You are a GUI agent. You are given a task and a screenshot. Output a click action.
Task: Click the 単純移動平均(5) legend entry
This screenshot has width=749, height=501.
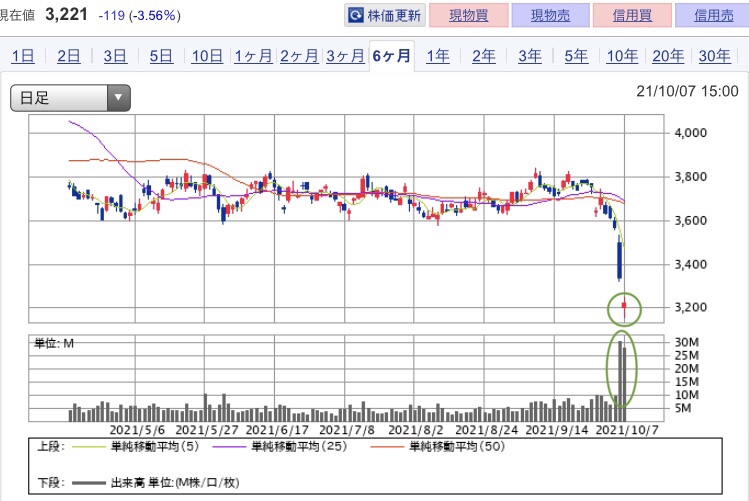pos(135,447)
